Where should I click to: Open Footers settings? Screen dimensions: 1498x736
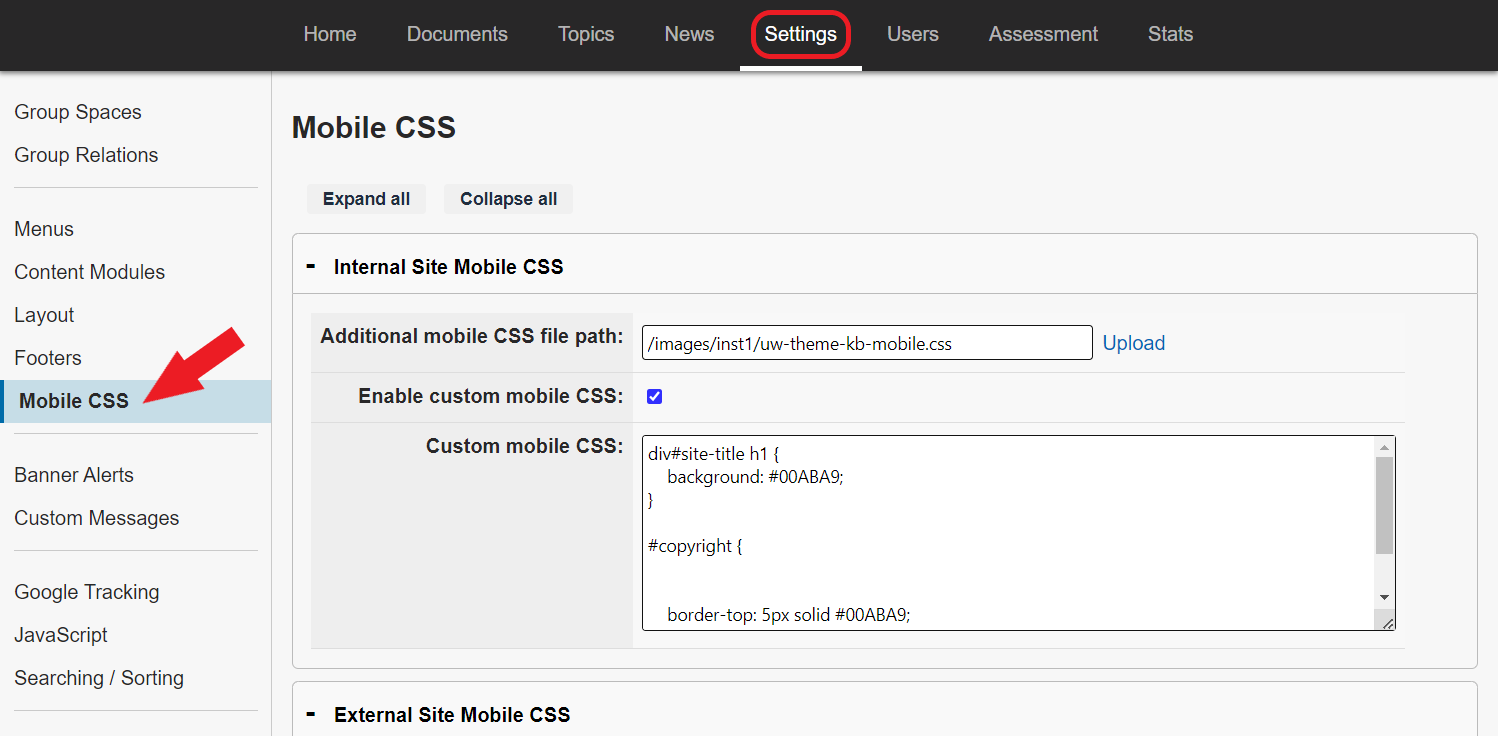point(48,358)
